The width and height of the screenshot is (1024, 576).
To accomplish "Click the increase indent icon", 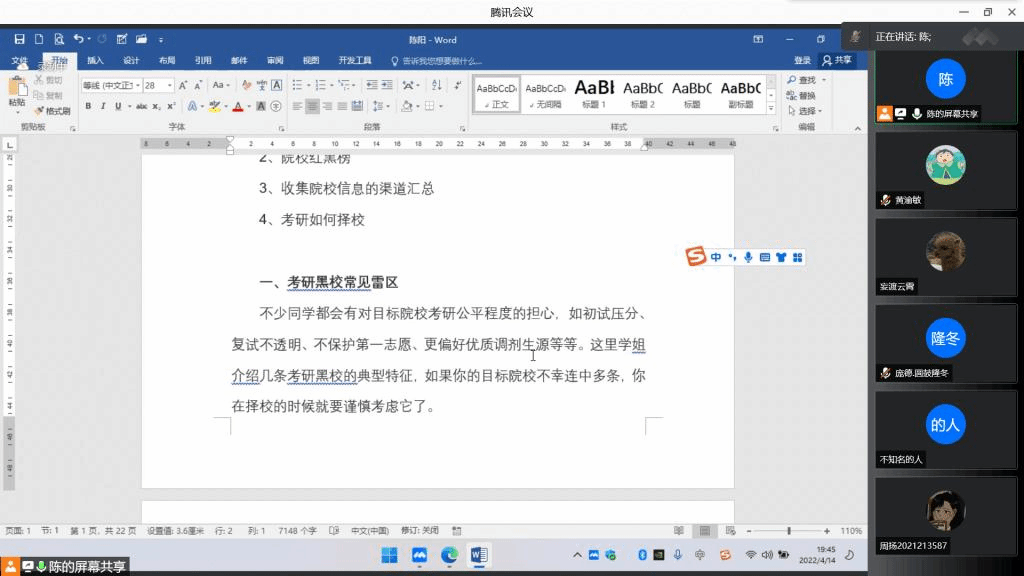I will [385, 86].
